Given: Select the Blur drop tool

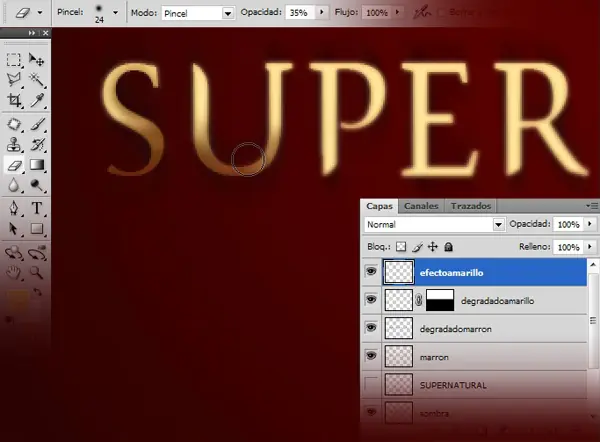Looking at the screenshot, I should [14, 185].
